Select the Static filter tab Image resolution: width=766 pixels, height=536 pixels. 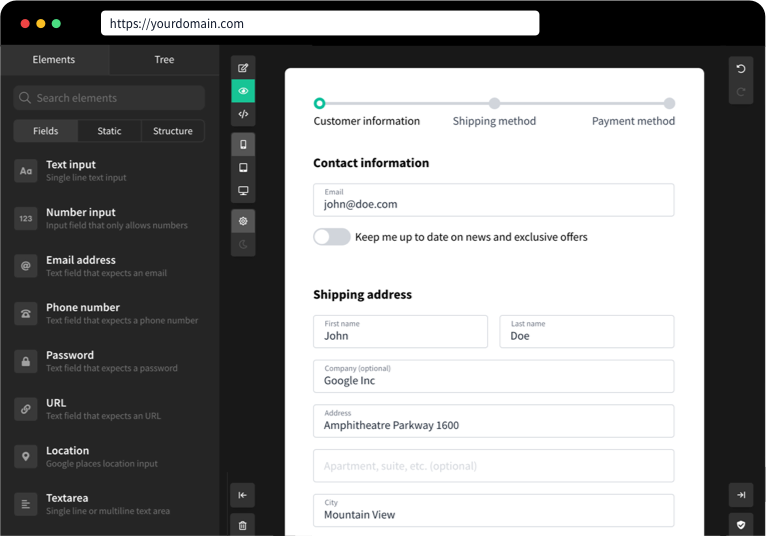(109, 131)
